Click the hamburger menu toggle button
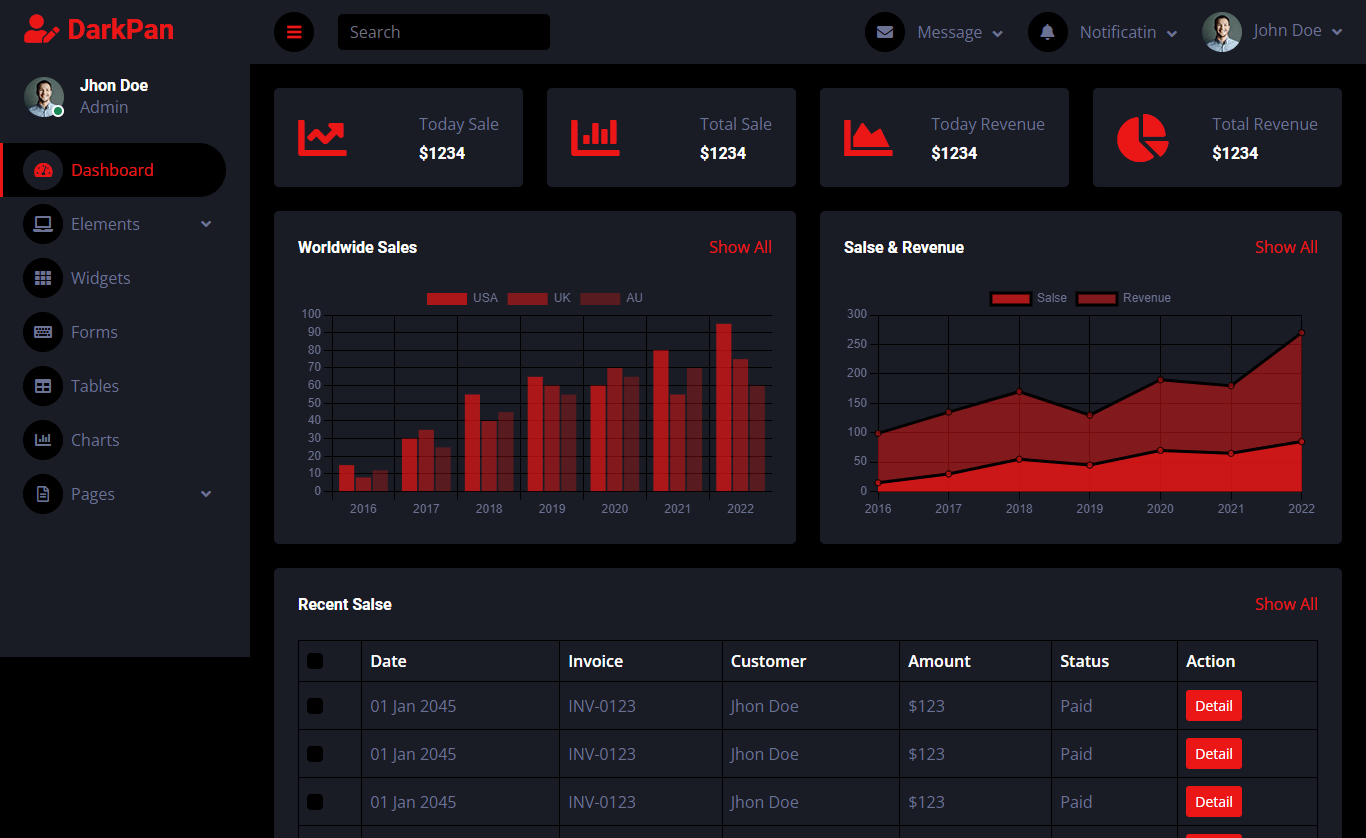This screenshot has width=1366, height=838. click(x=293, y=31)
